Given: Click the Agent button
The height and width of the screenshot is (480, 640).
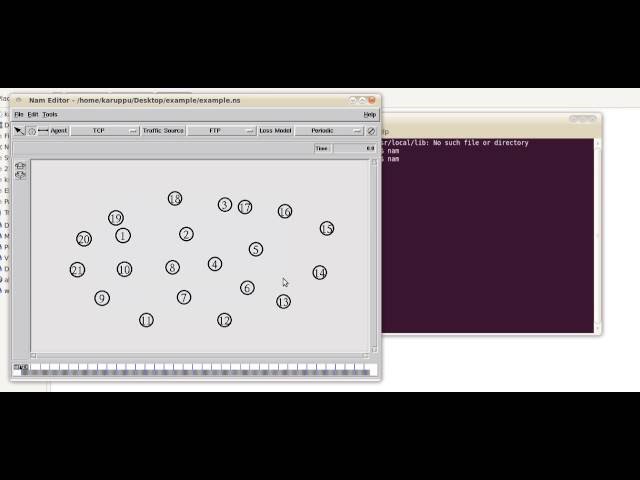Looking at the screenshot, I should (x=59, y=131).
